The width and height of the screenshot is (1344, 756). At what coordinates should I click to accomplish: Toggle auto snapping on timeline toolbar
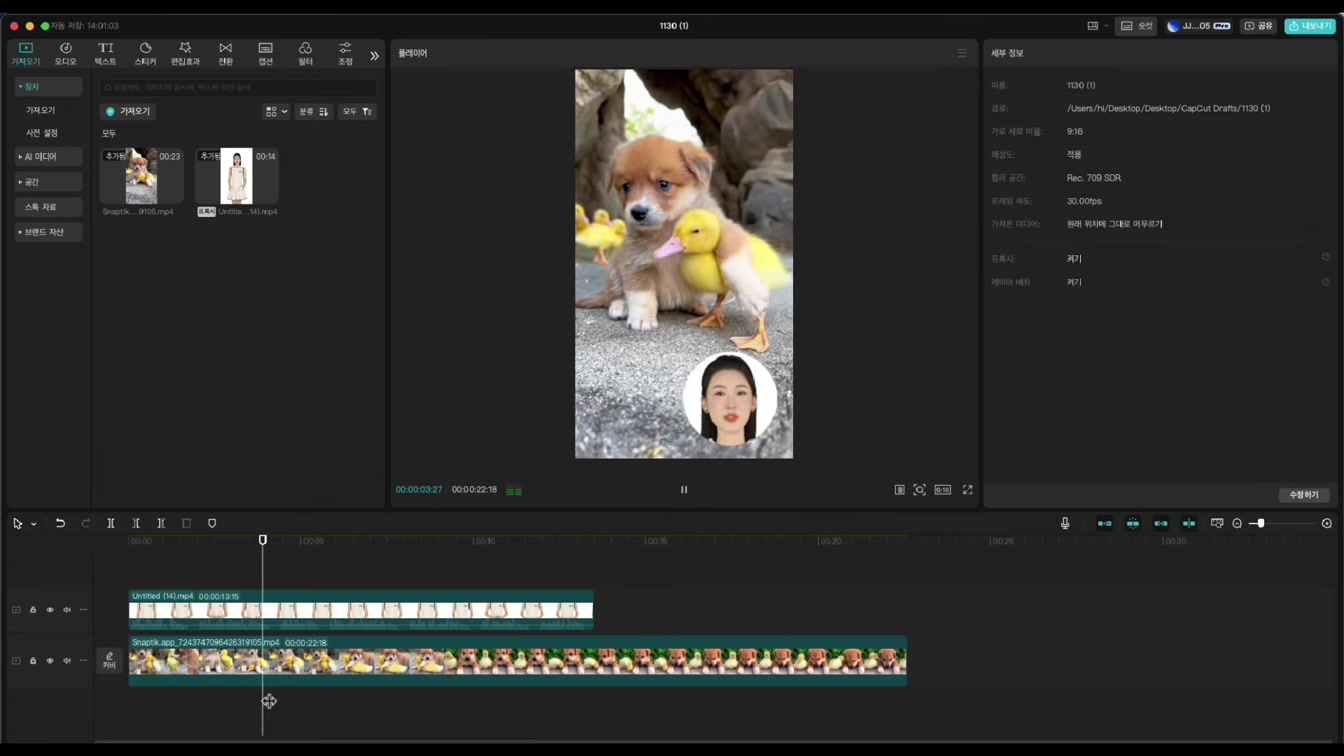1133,524
